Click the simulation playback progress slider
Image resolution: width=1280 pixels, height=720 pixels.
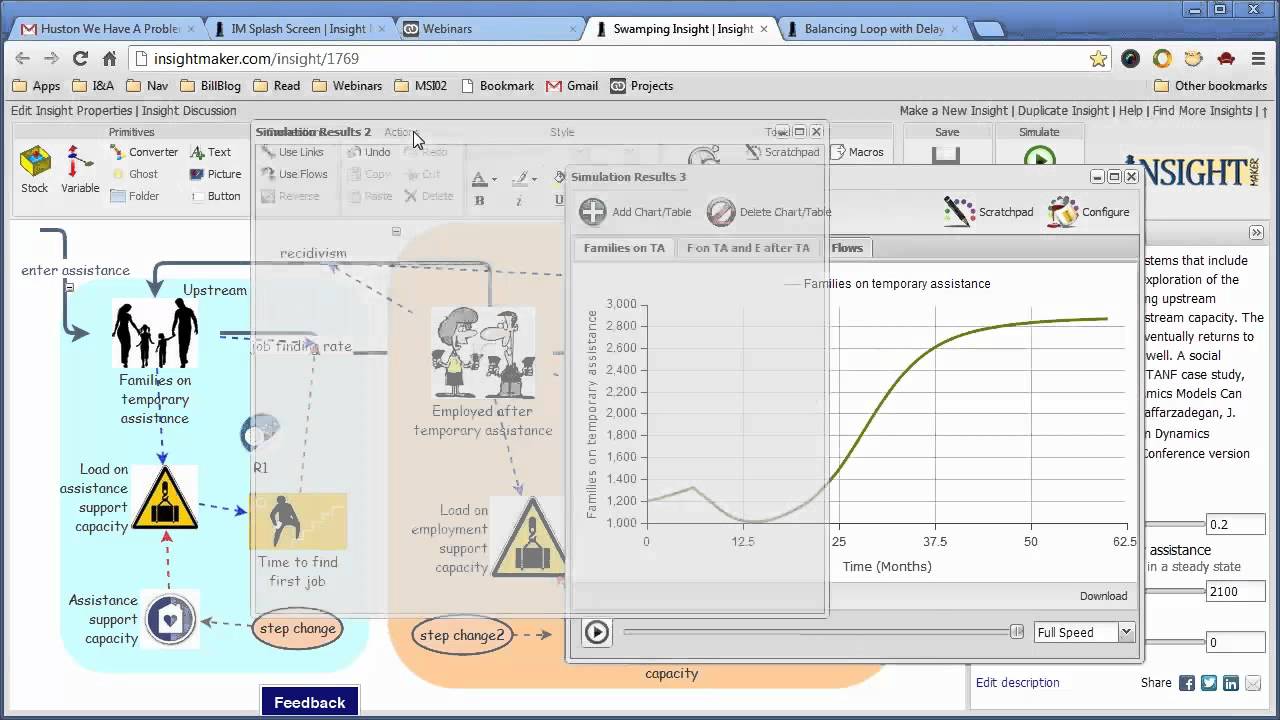[822, 632]
